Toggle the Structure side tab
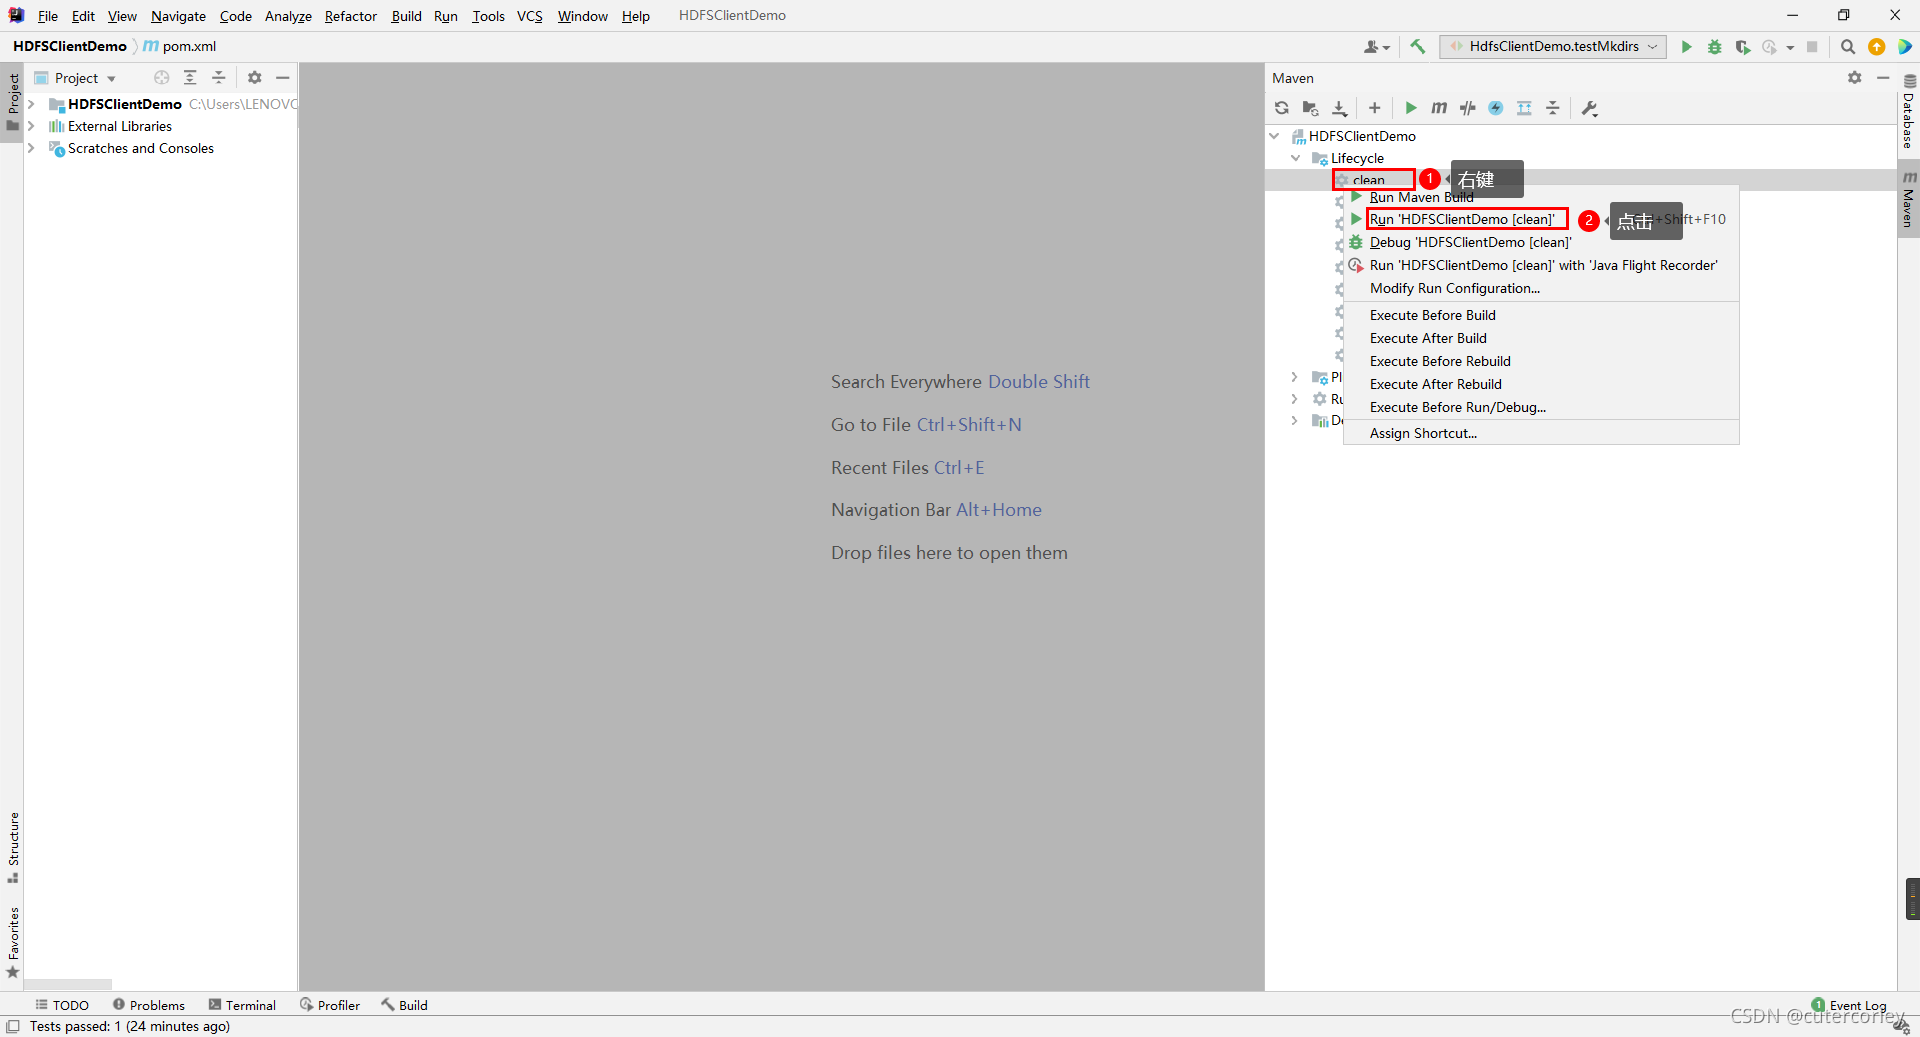 click(x=13, y=846)
